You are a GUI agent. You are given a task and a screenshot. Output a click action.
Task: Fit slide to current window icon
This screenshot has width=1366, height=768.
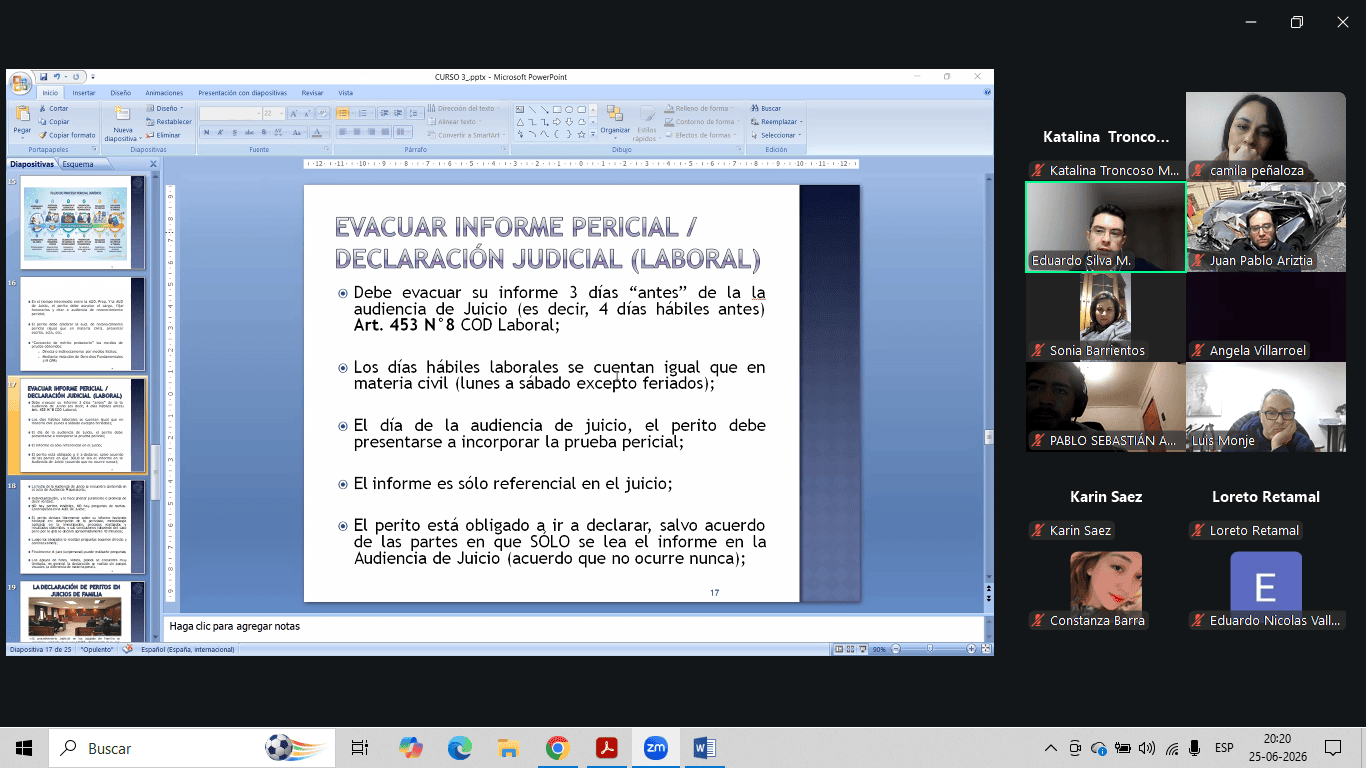pos(985,649)
